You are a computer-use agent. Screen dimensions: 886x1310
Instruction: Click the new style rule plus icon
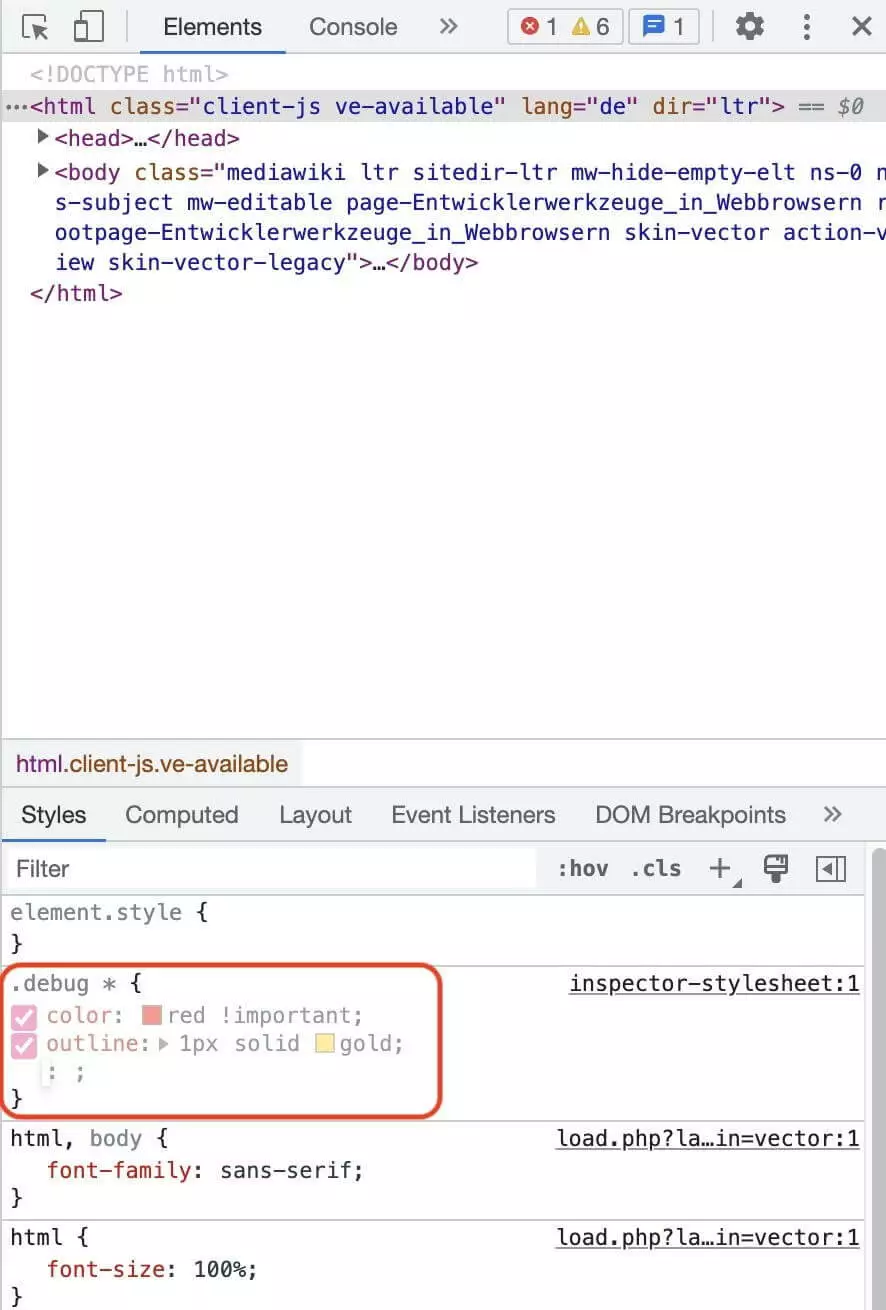point(720,869)
